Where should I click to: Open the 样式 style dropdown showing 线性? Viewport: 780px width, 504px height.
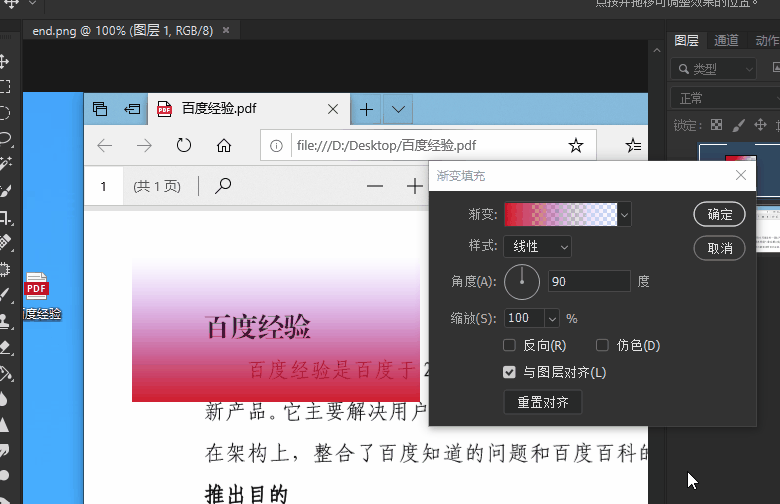pyautogui.click(x=537, y=247)
